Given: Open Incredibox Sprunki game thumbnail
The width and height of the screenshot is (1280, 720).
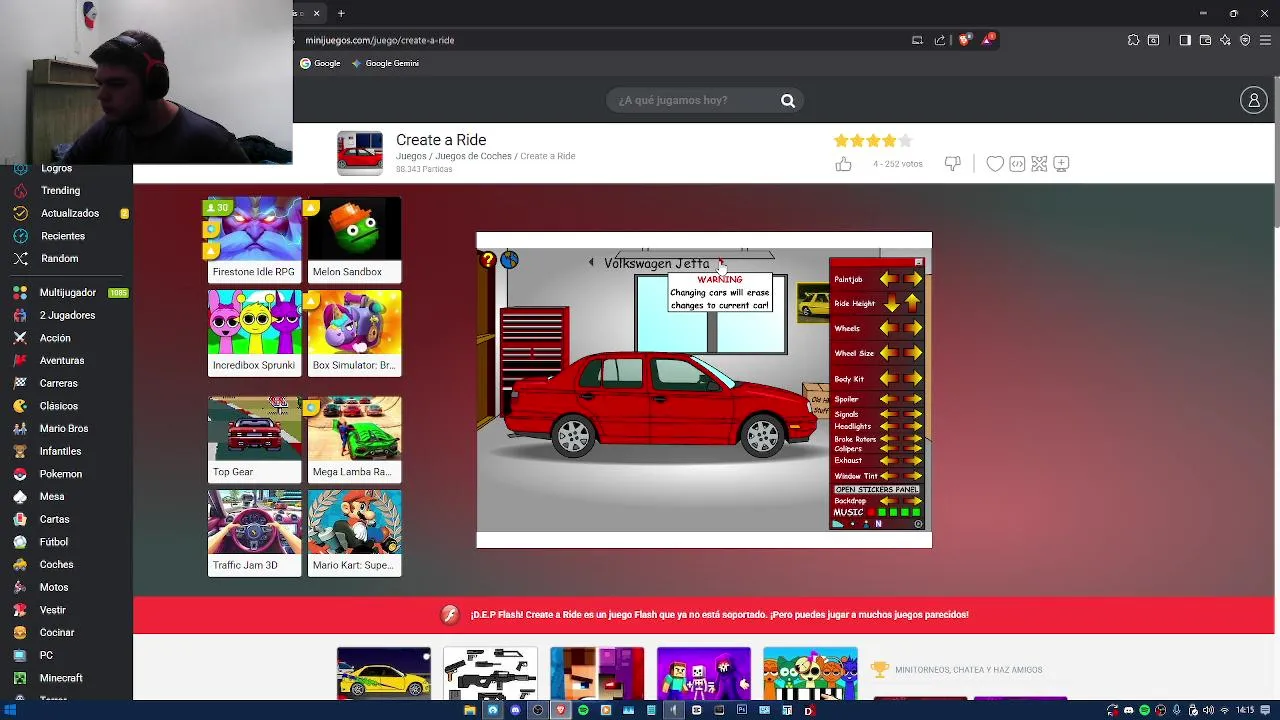Looking at the screenshot, I should (254, 333).
